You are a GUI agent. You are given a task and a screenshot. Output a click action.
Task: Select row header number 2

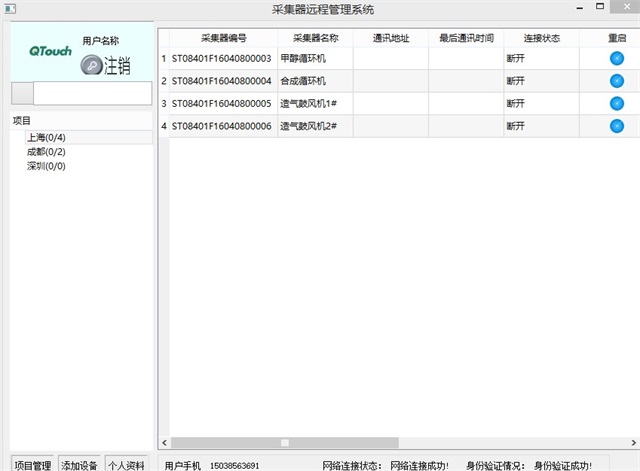[x=164, y=81]
